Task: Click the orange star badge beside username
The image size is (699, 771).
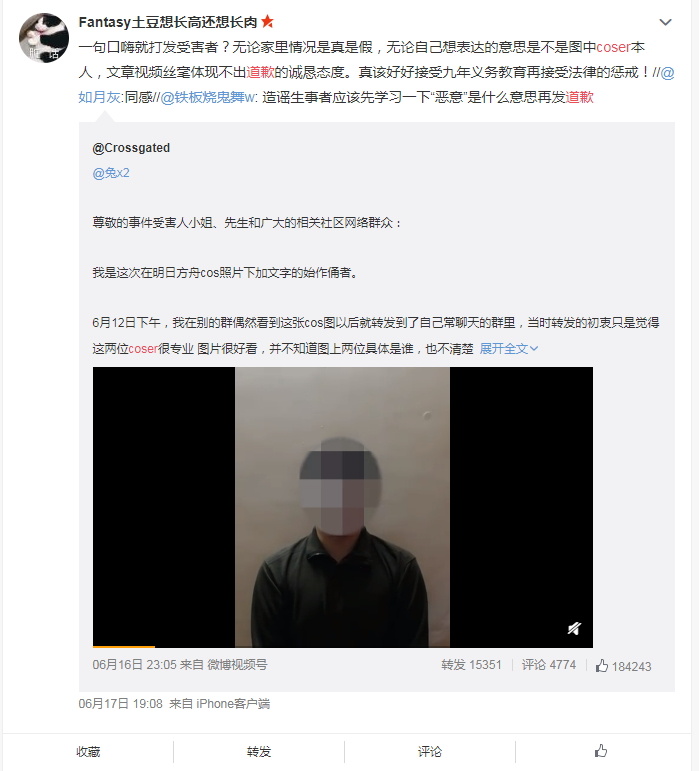Action: (x=267, y=22)
